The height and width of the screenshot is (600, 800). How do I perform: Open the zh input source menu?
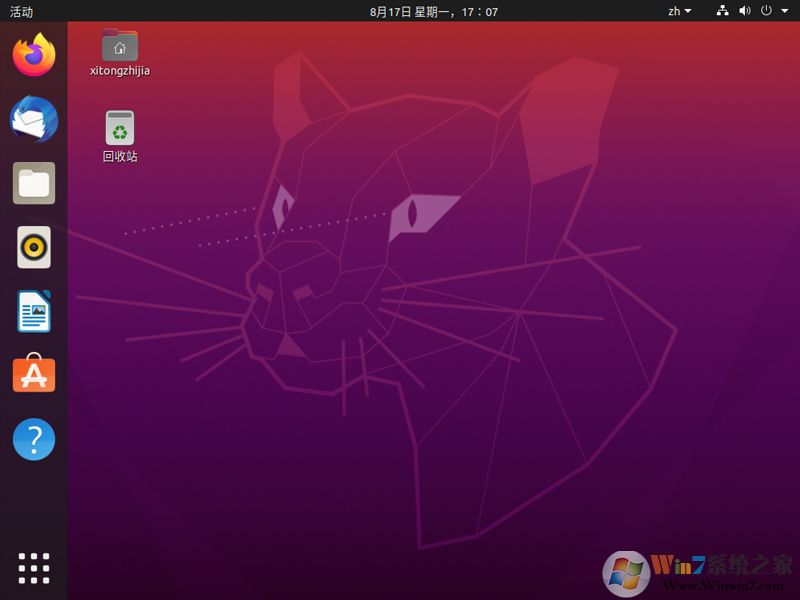pyautogui.click(x=677, y=11)
